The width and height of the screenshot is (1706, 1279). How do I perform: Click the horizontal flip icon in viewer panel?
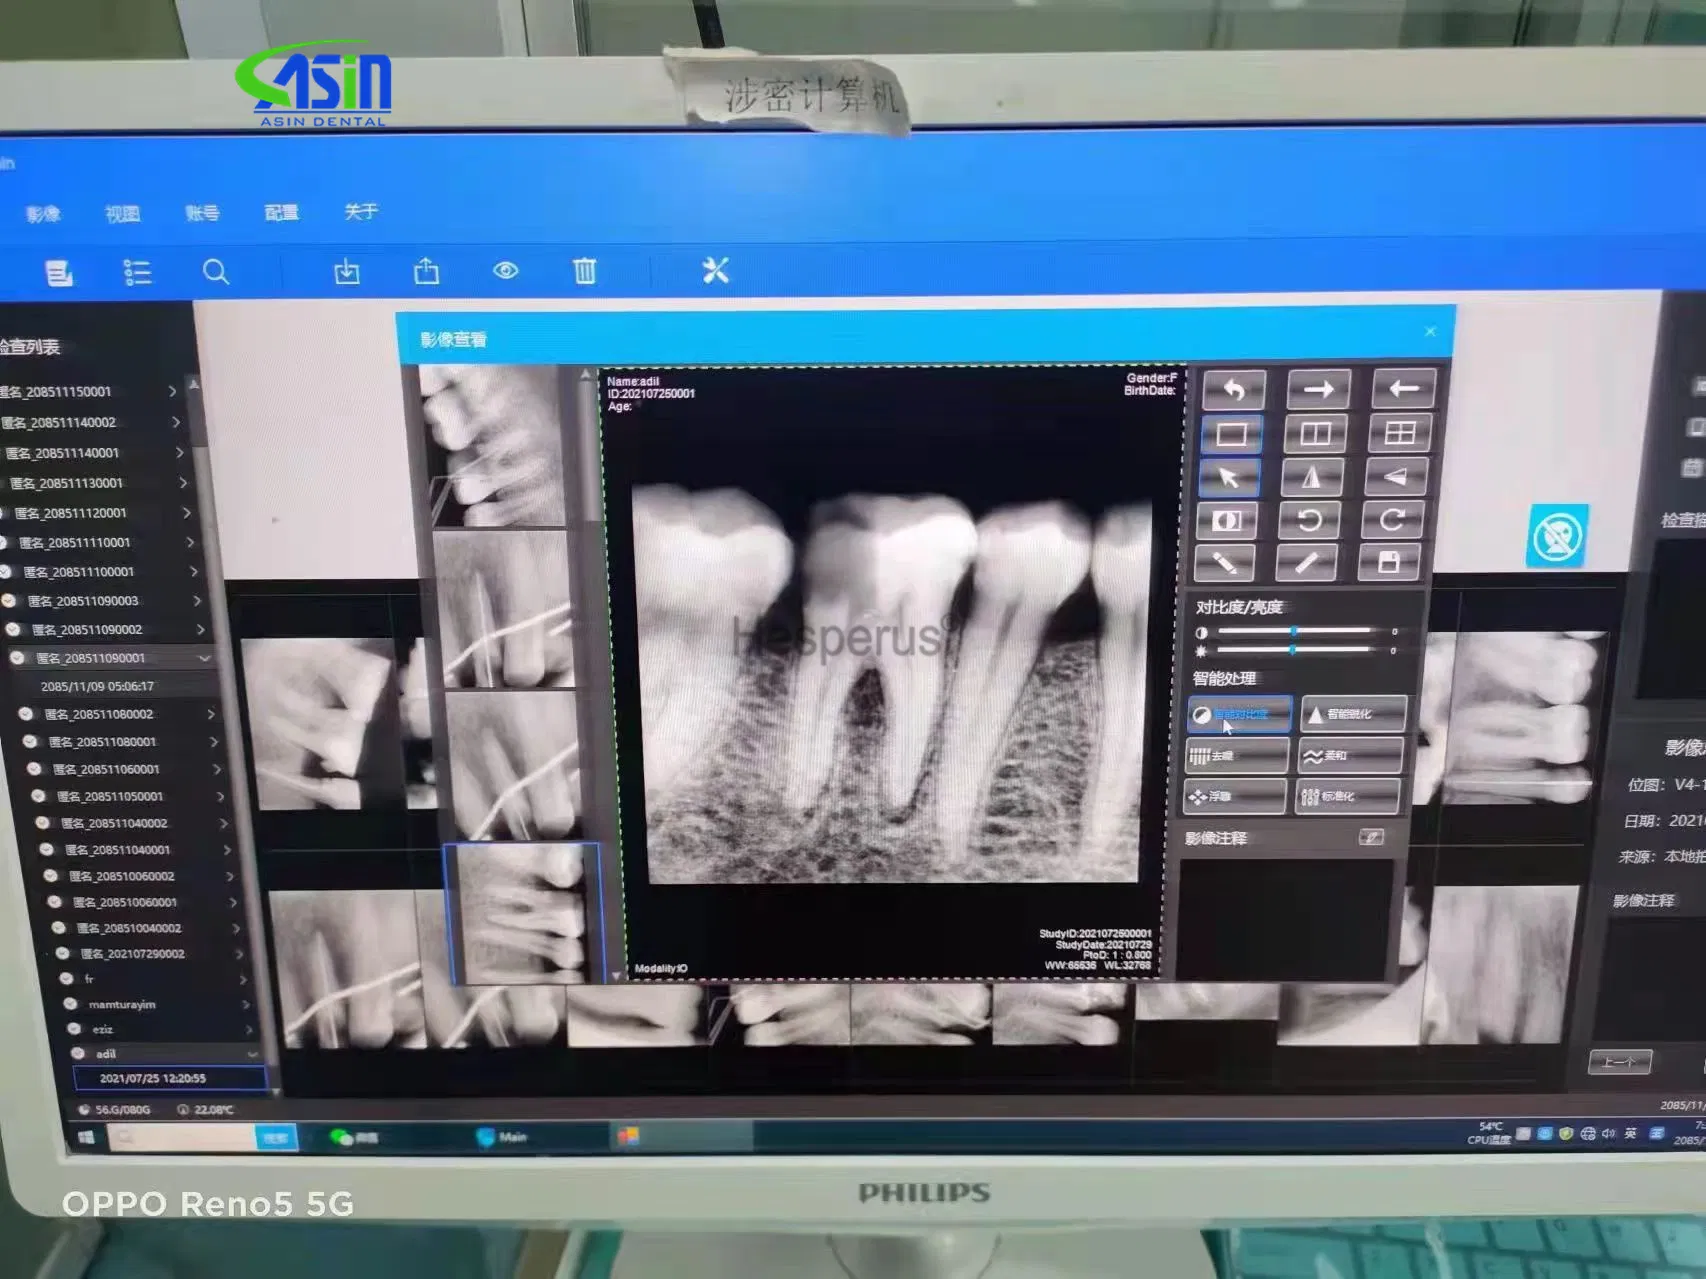pyautogui.click(x=1313, y=477)
